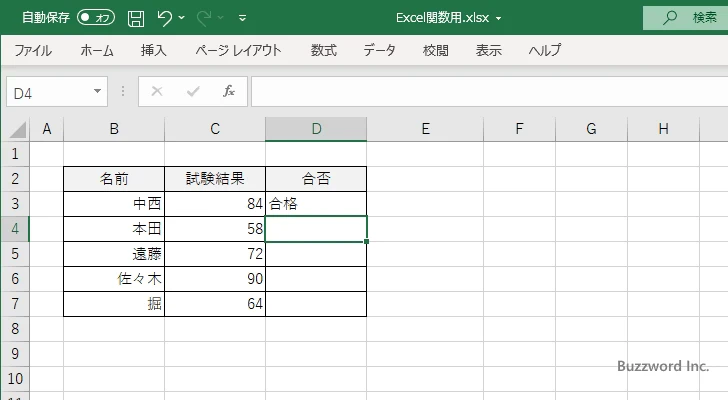Select row 2 header

pos(15,179)
